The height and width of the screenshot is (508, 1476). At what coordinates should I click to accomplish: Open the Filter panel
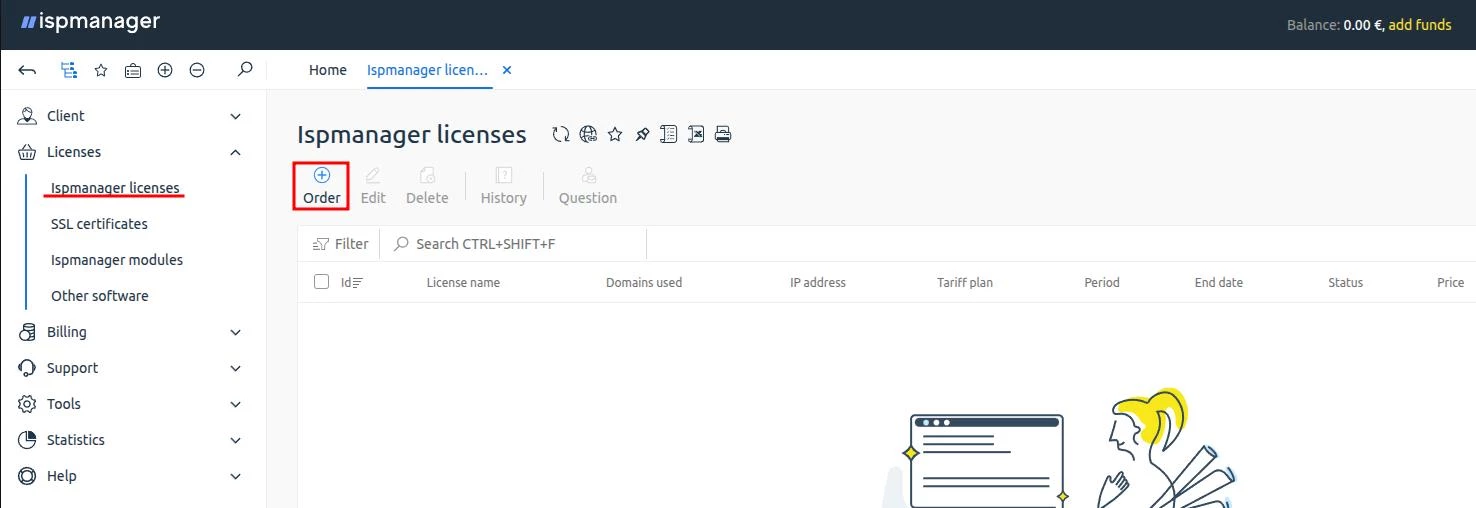pos(341,244)
